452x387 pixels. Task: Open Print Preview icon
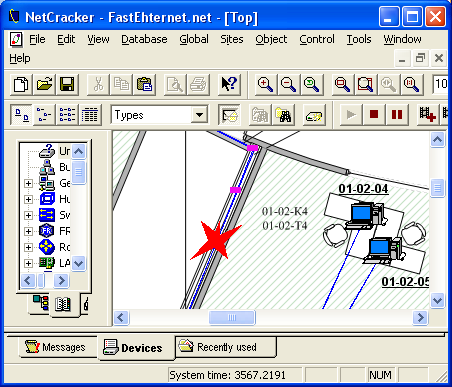175,84
